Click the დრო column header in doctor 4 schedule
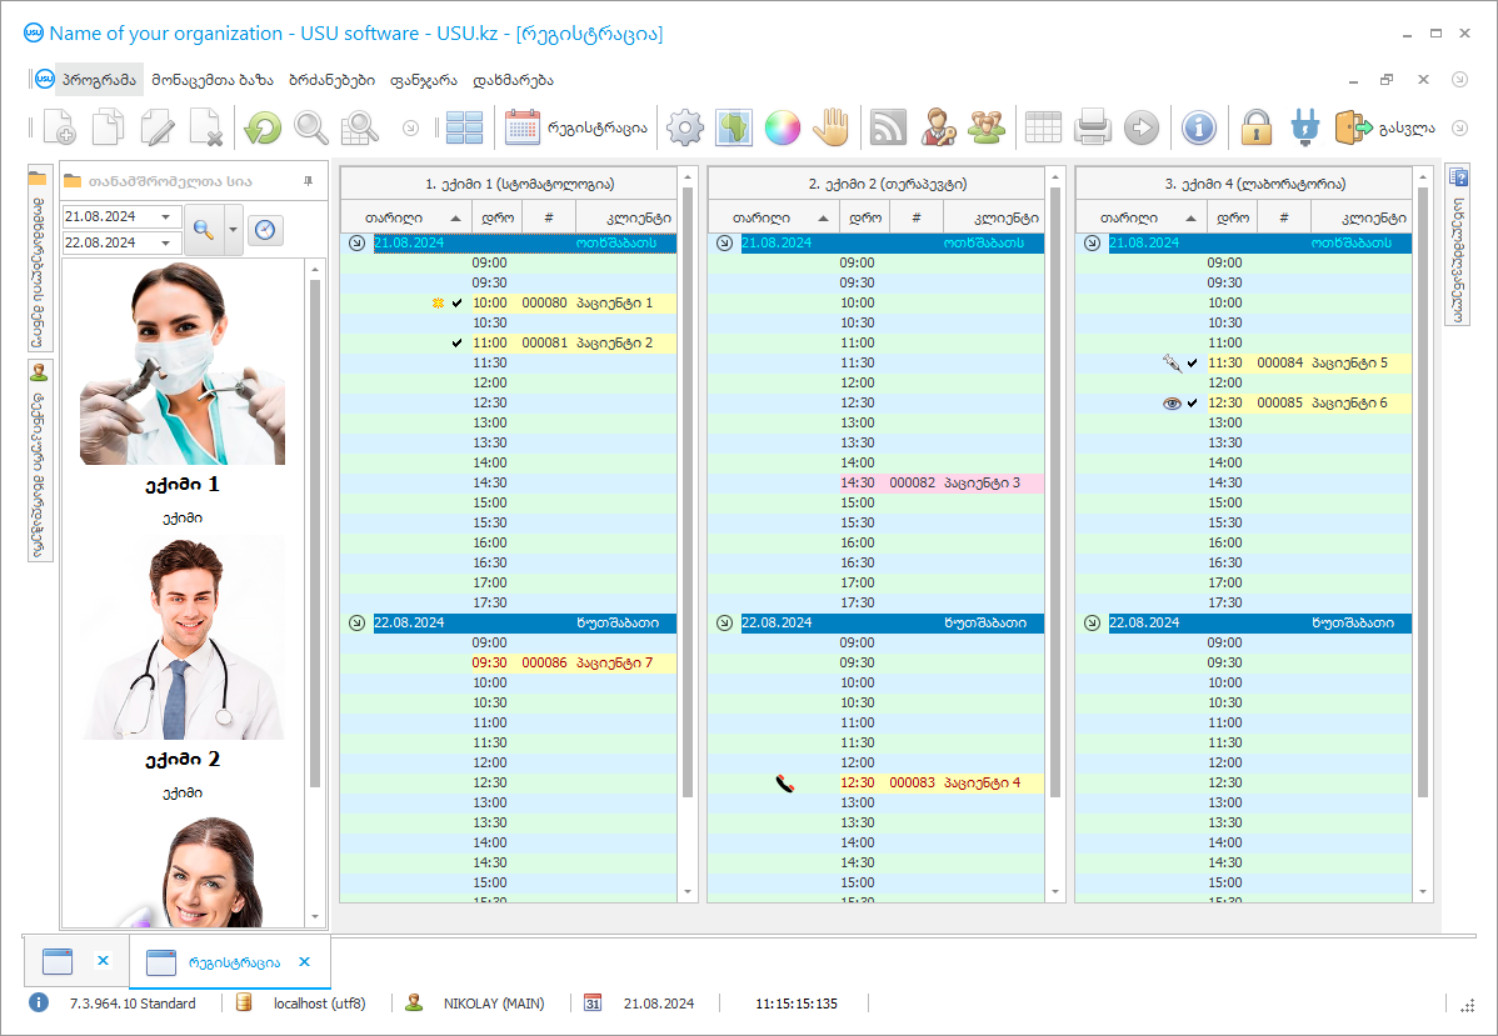This screenshot has width=1498, height=1036. coord(1232,217)
